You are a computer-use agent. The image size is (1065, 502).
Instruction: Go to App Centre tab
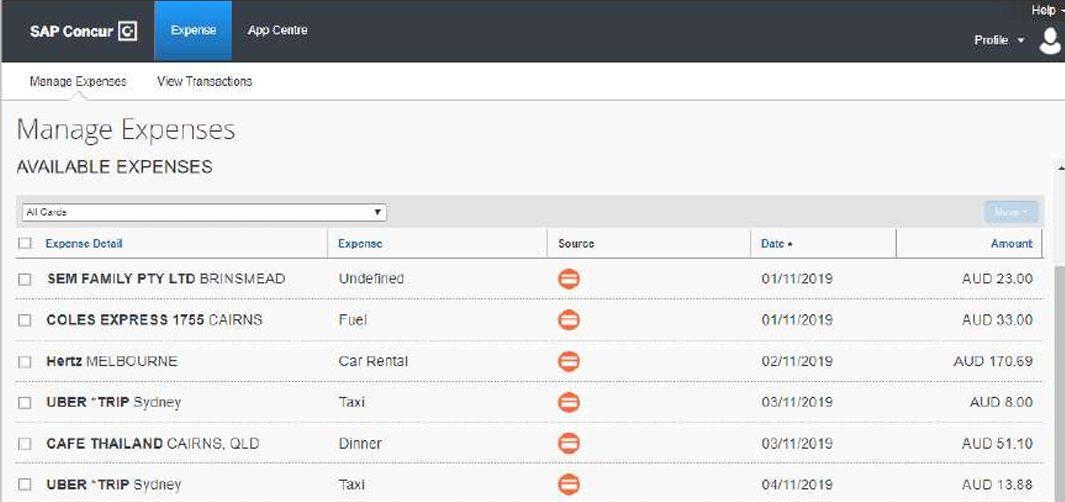(277, 31)
